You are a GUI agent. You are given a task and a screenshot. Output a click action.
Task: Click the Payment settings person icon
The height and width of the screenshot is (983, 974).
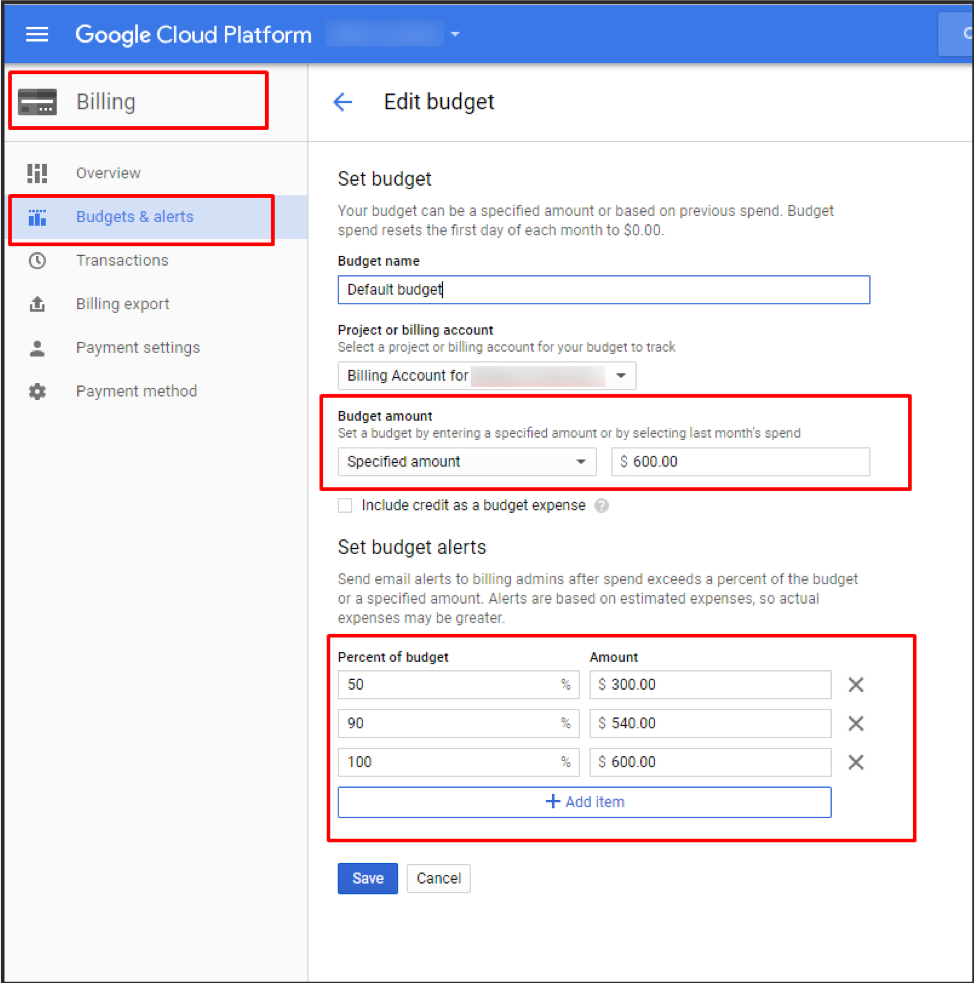[x=37, y=347]
